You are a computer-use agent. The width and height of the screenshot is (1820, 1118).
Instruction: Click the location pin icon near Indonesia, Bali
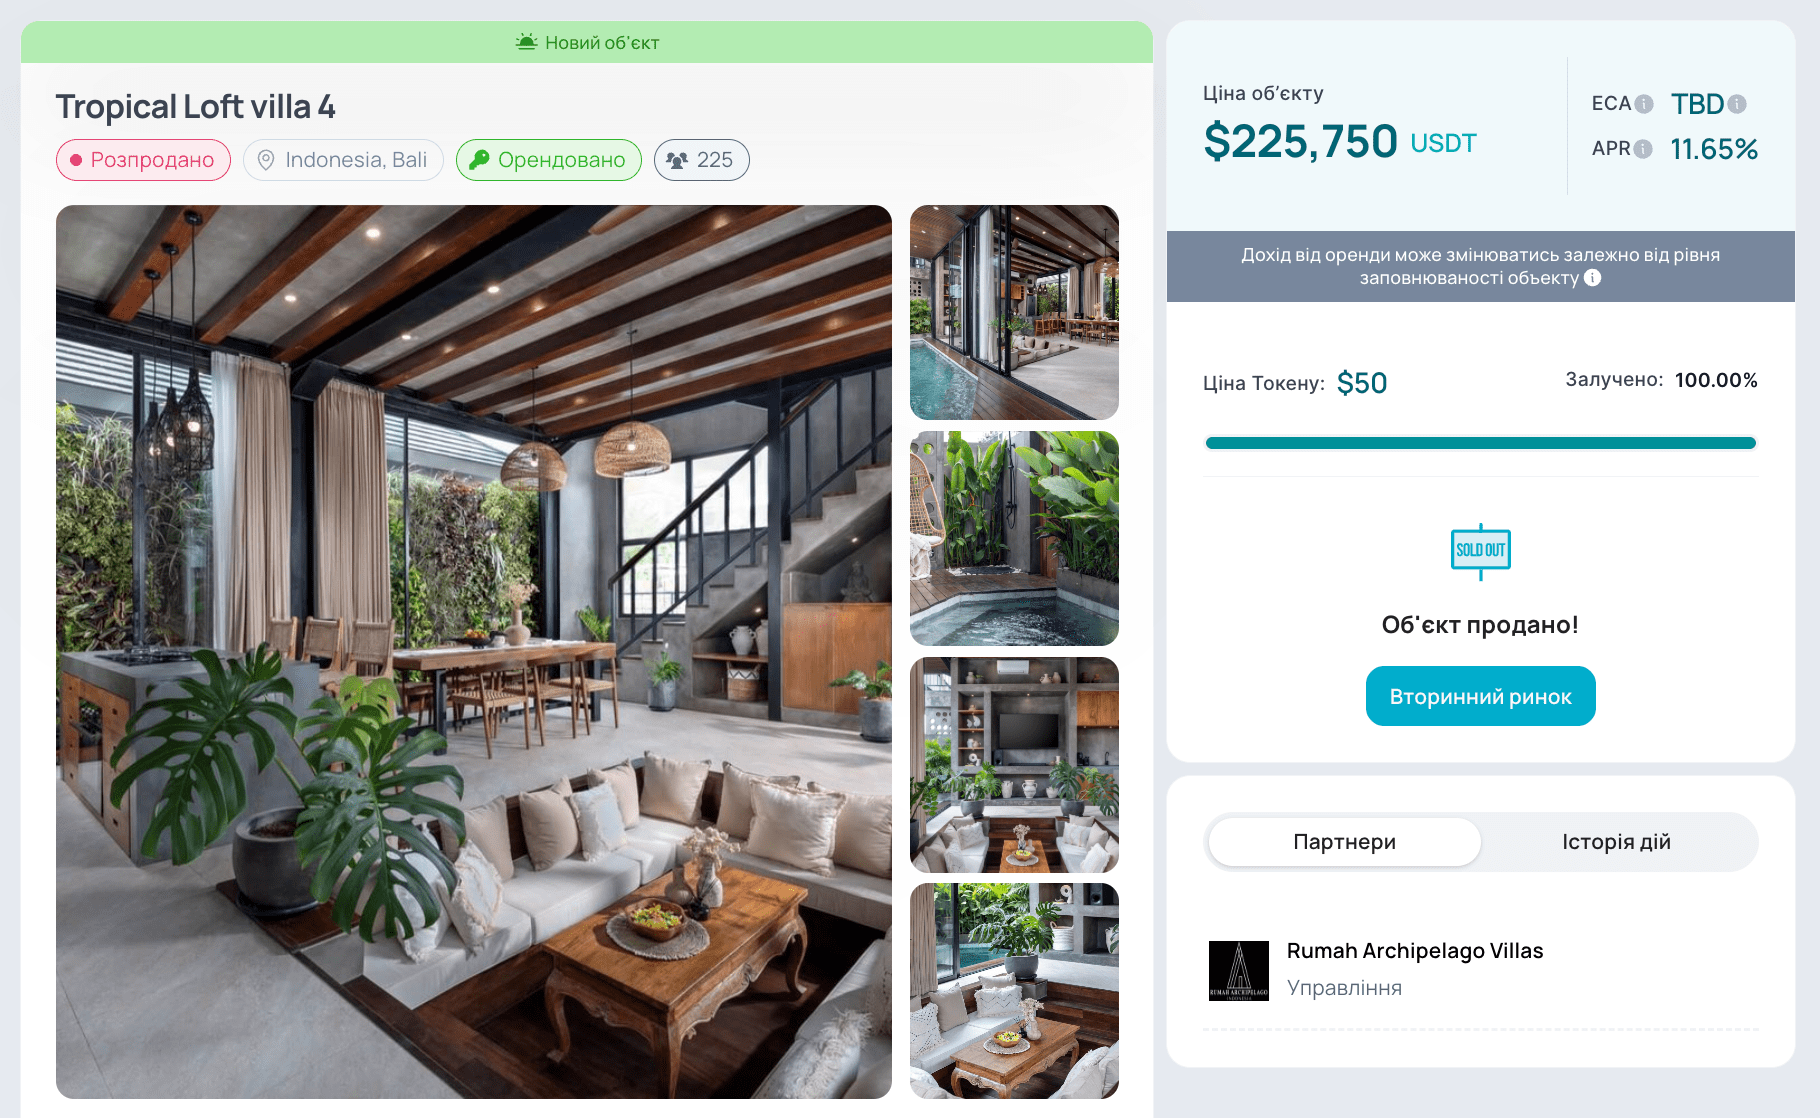click(x=266, y=160)
